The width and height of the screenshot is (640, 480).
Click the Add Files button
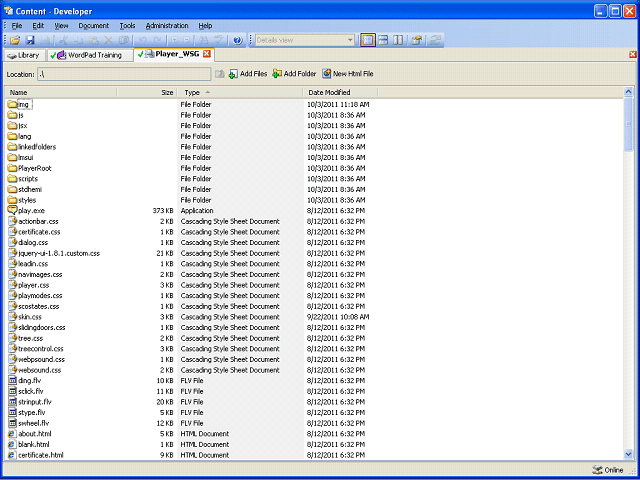click(x=248, y=74)
